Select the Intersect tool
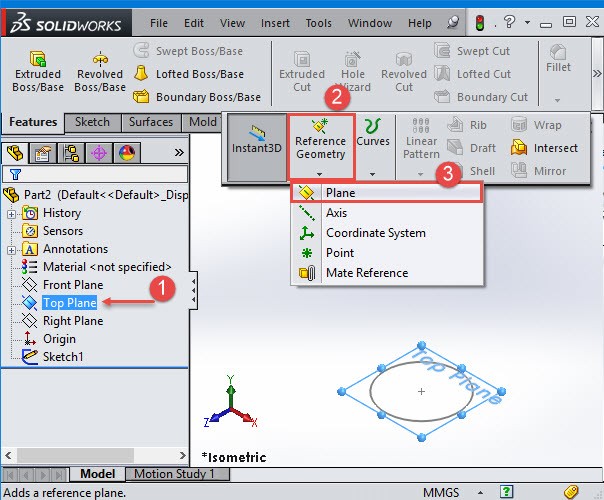 pos(544,148)
